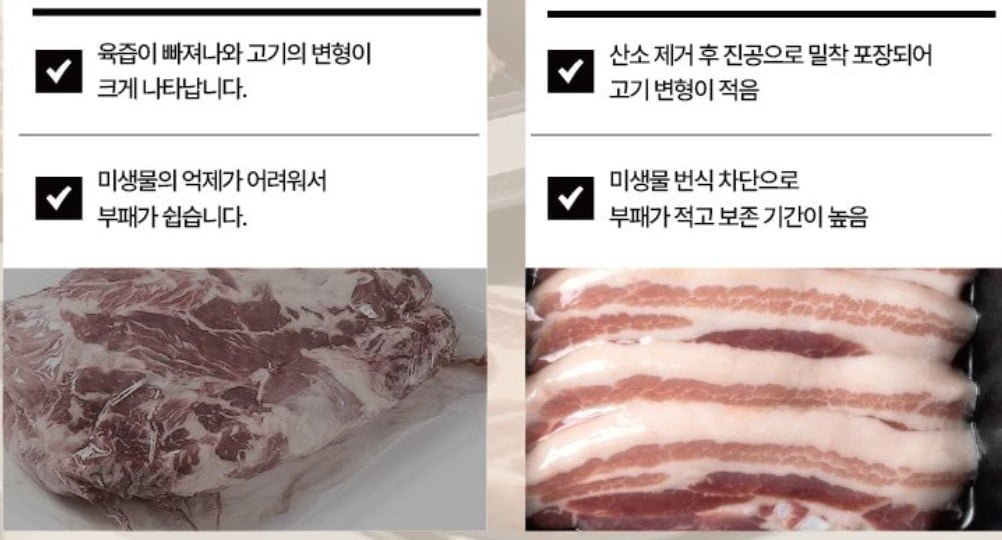Open the vacuum-packed pork belly photo
The image size is (1002, 540).
click(764, 399)
